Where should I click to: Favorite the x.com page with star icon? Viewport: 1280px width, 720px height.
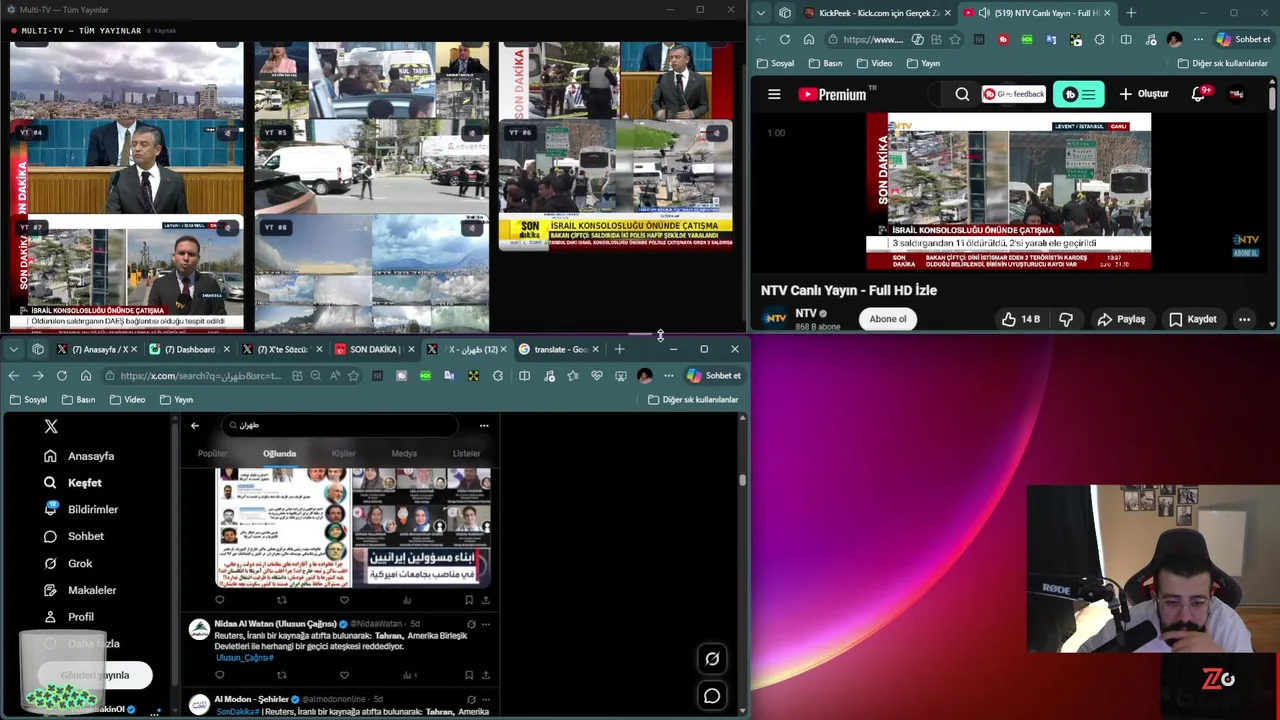click(353, 376)
